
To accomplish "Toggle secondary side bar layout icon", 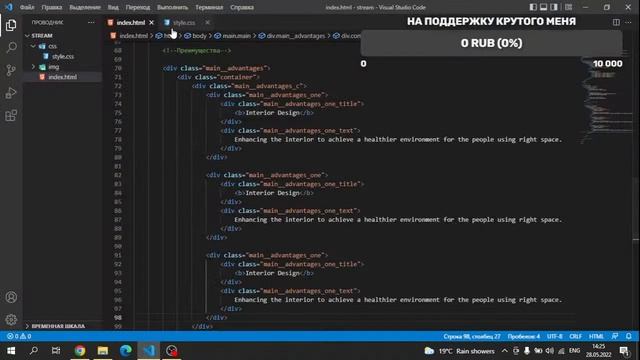I will click(x=554, y=7).
